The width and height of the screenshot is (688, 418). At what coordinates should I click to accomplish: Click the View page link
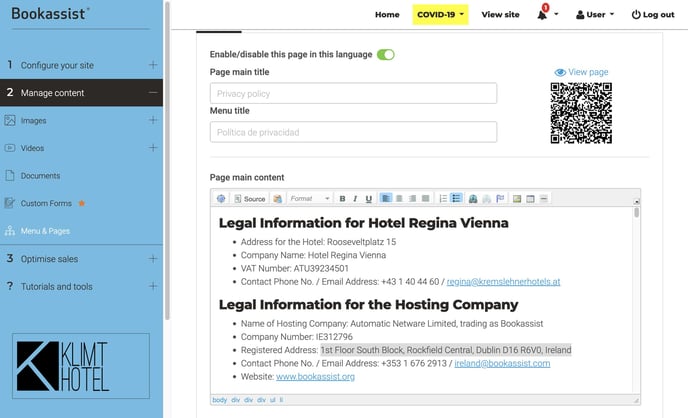coord(581,72)
